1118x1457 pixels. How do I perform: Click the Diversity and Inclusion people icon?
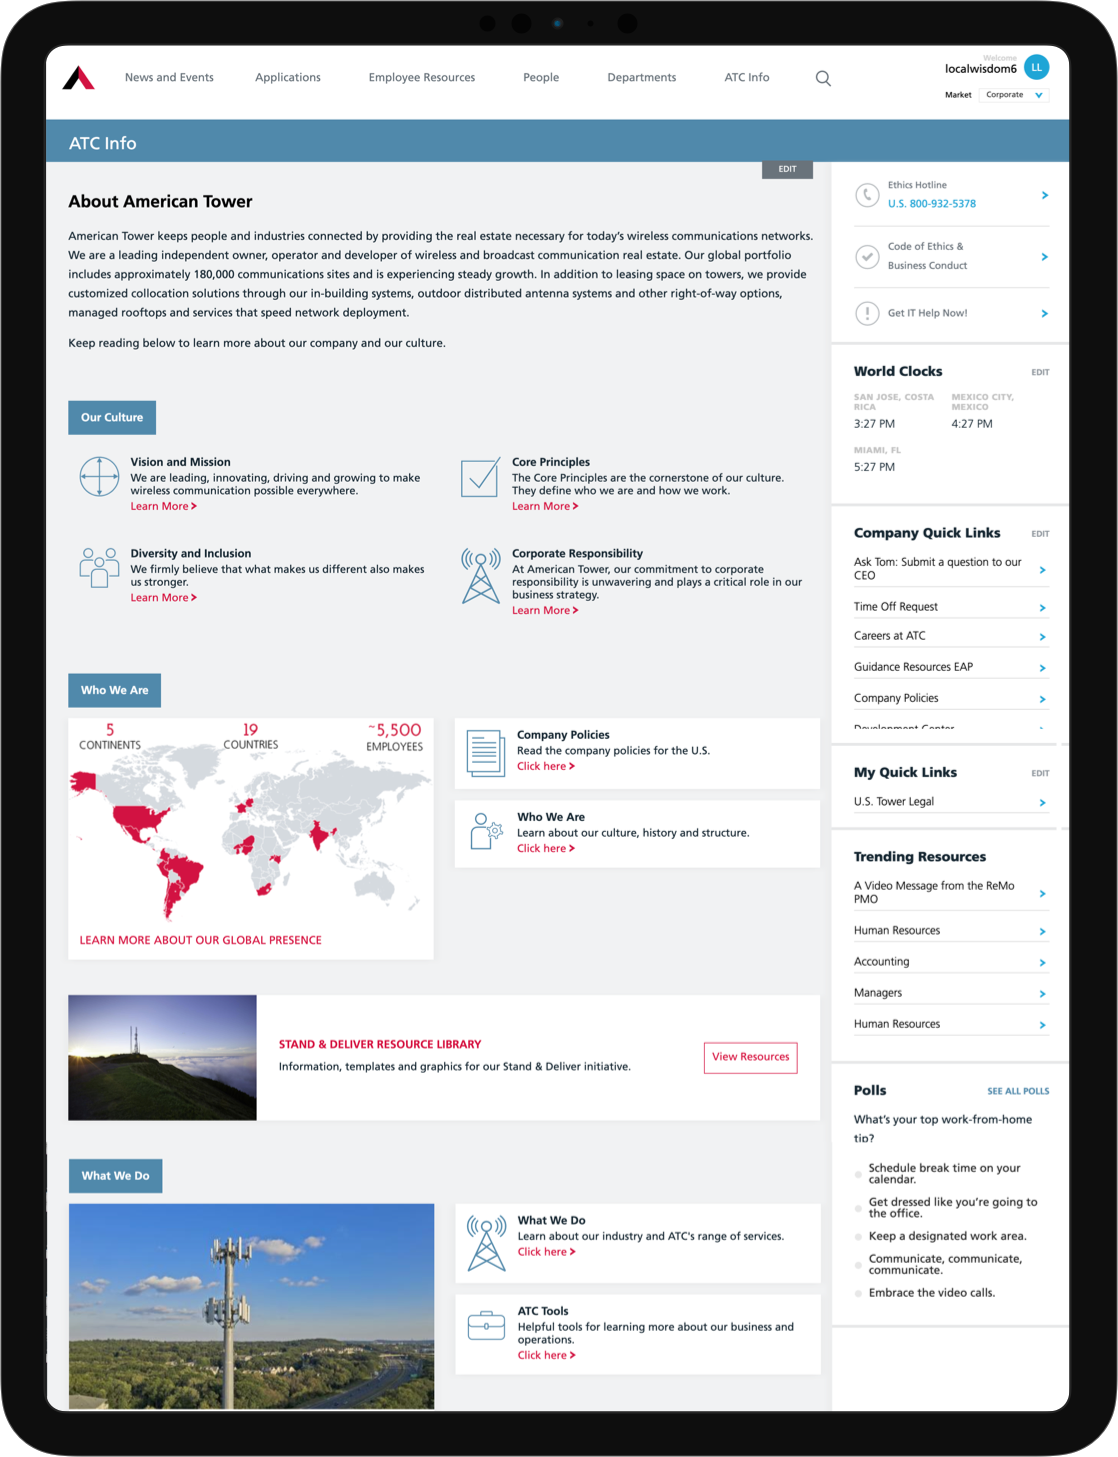99,567
